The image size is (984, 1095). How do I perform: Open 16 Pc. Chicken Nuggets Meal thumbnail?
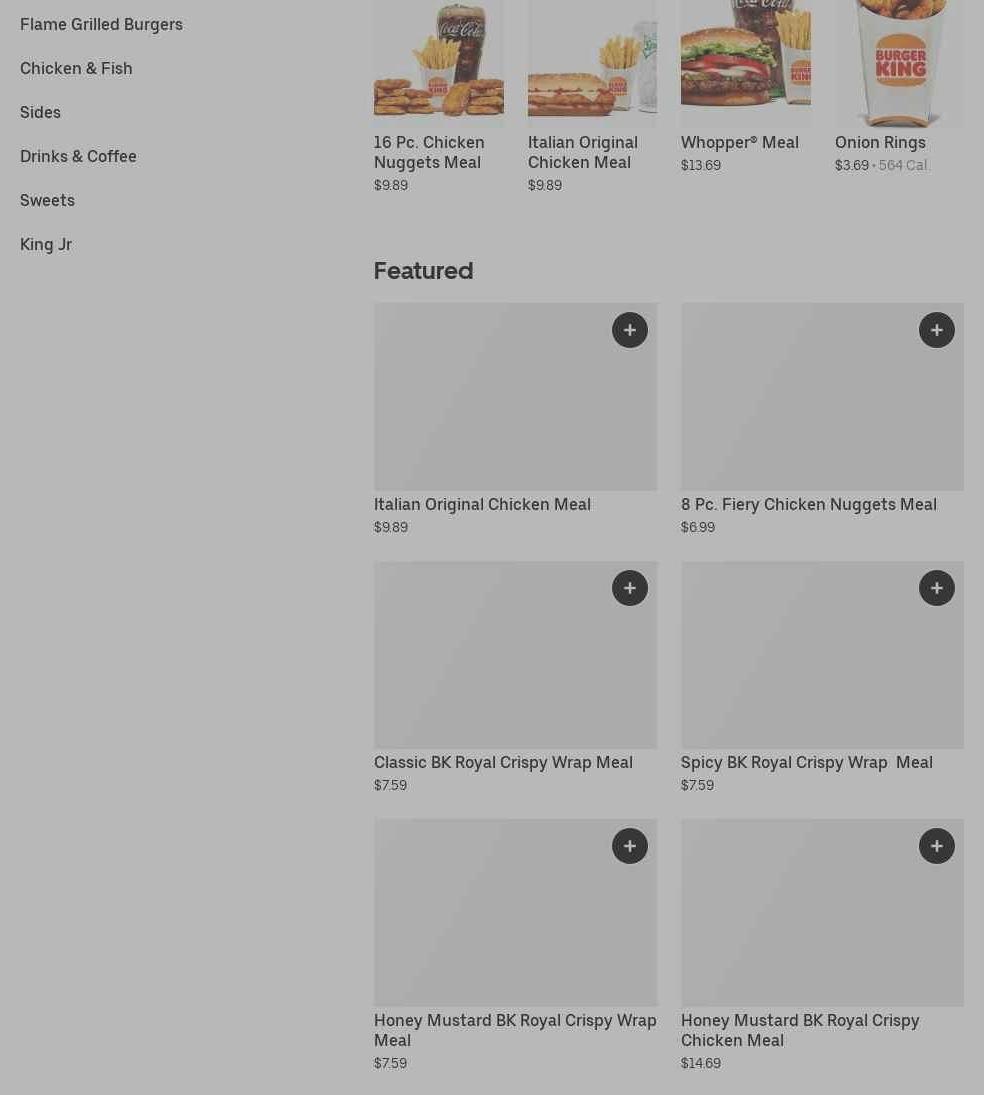[439, 63]
